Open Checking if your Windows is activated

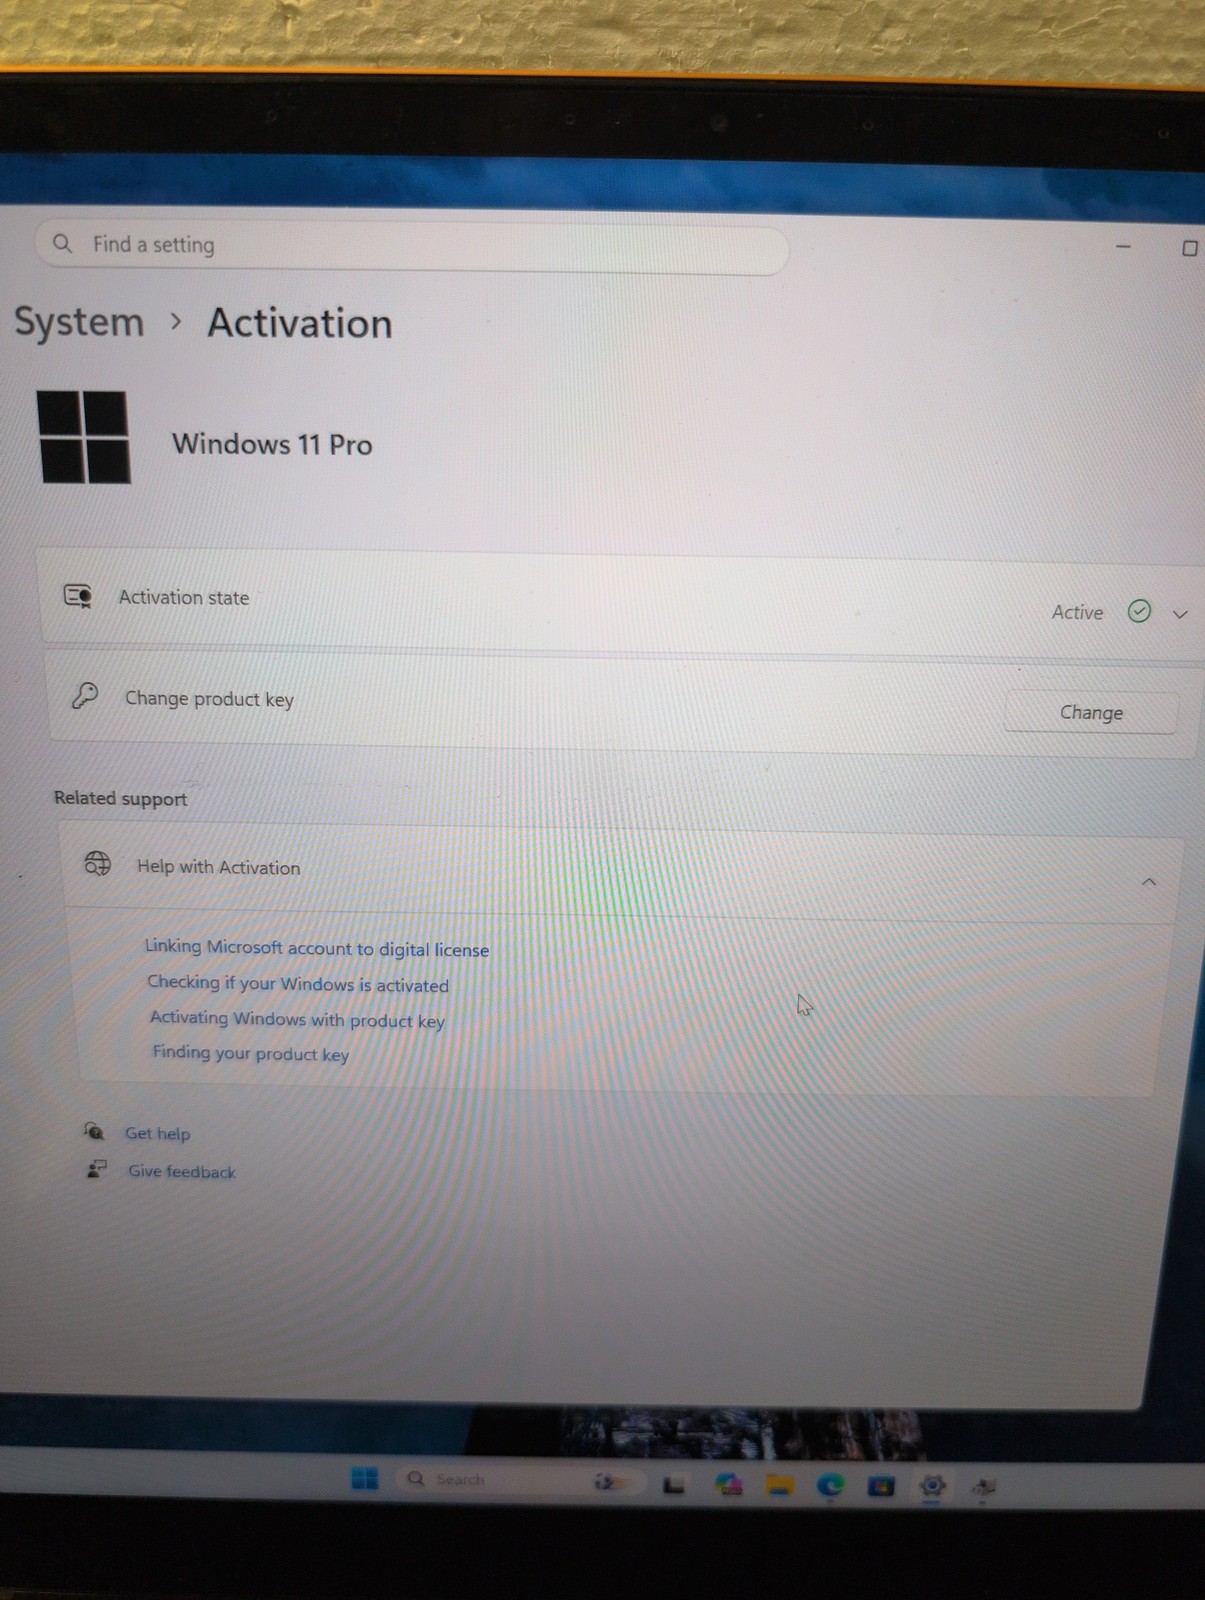click(x=298, y=984)
